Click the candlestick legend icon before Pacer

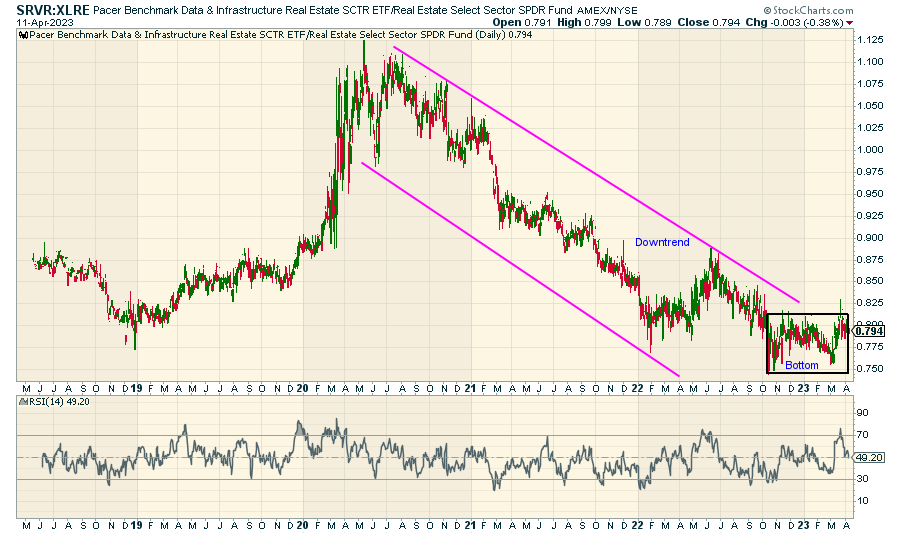coord(23,35)
